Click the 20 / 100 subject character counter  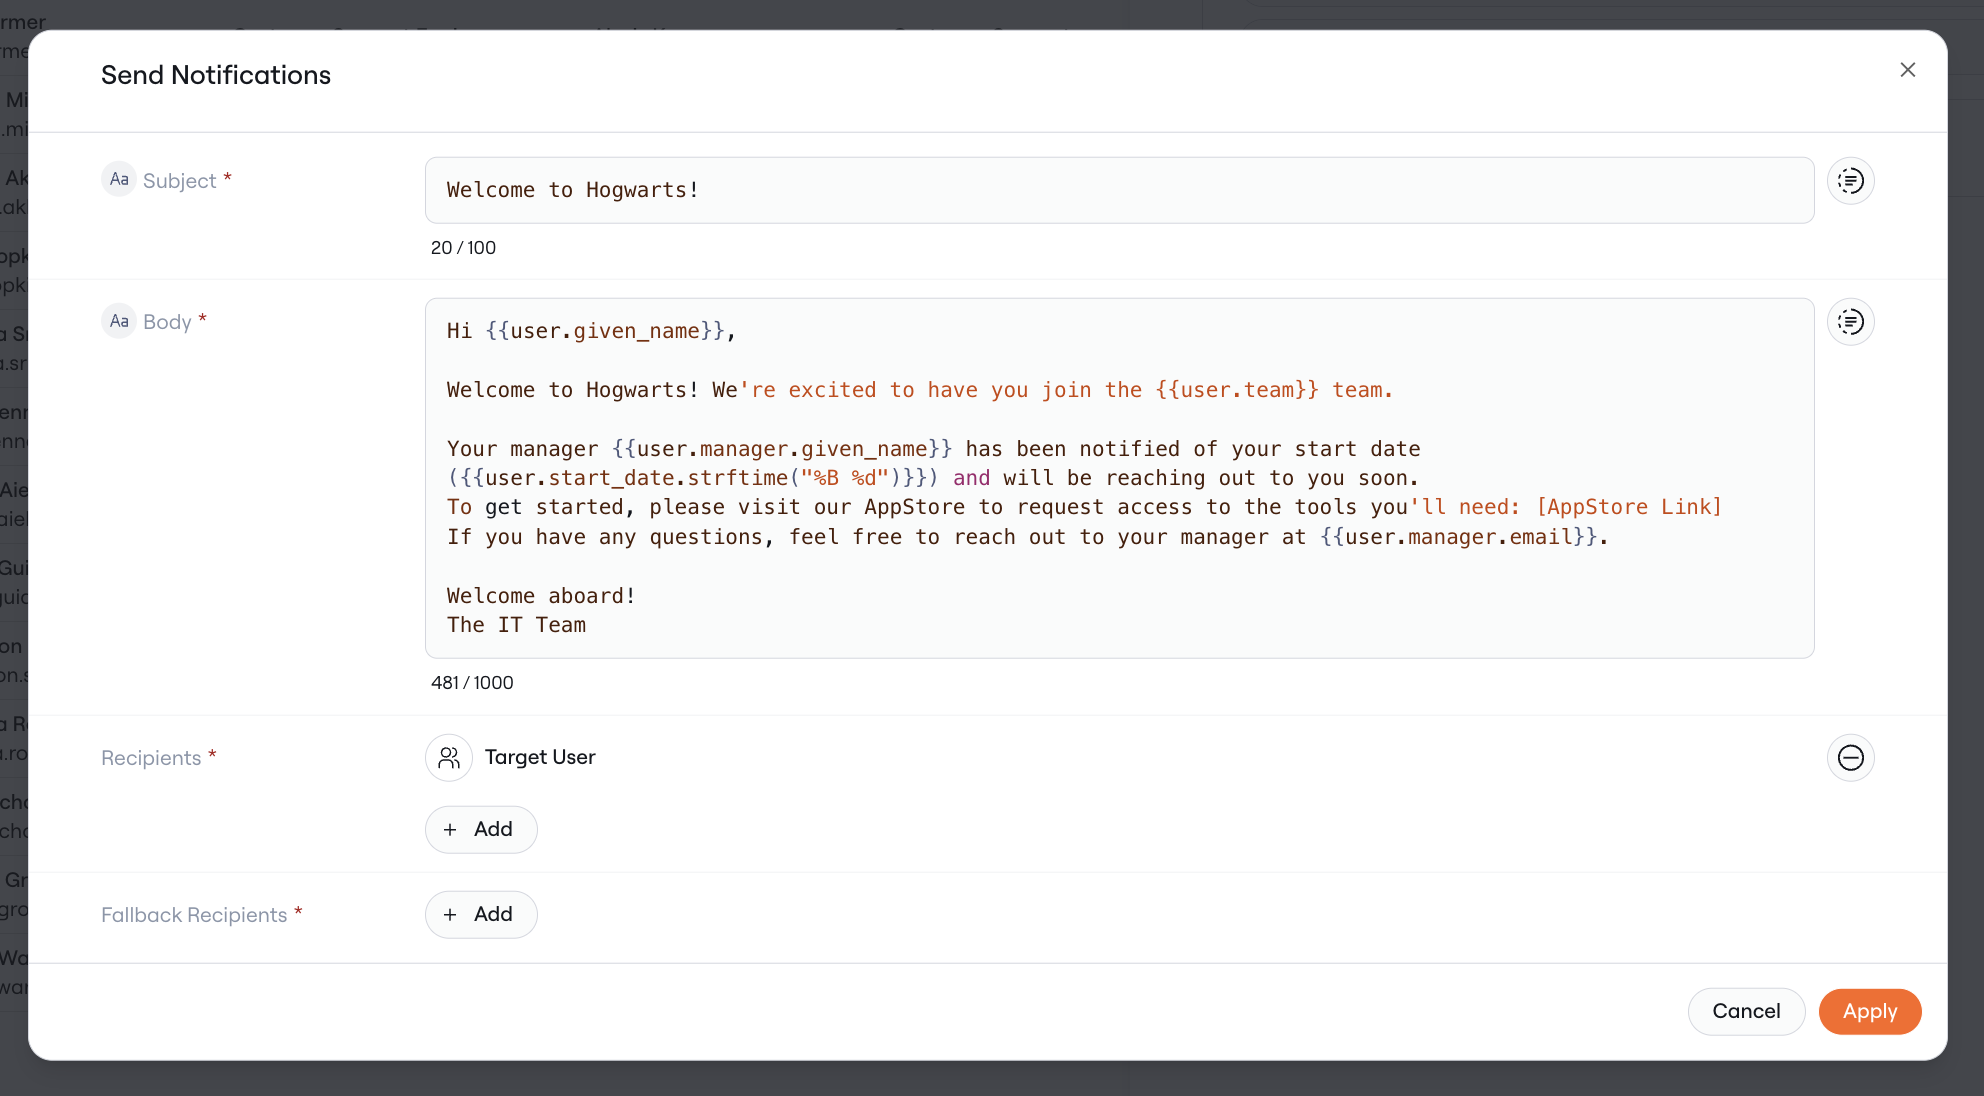(463, 248)
